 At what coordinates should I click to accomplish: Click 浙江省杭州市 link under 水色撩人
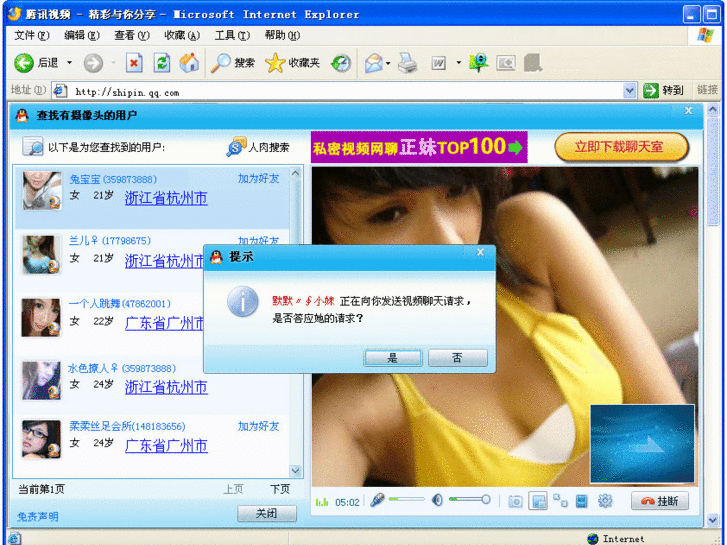tap(166, 387)
